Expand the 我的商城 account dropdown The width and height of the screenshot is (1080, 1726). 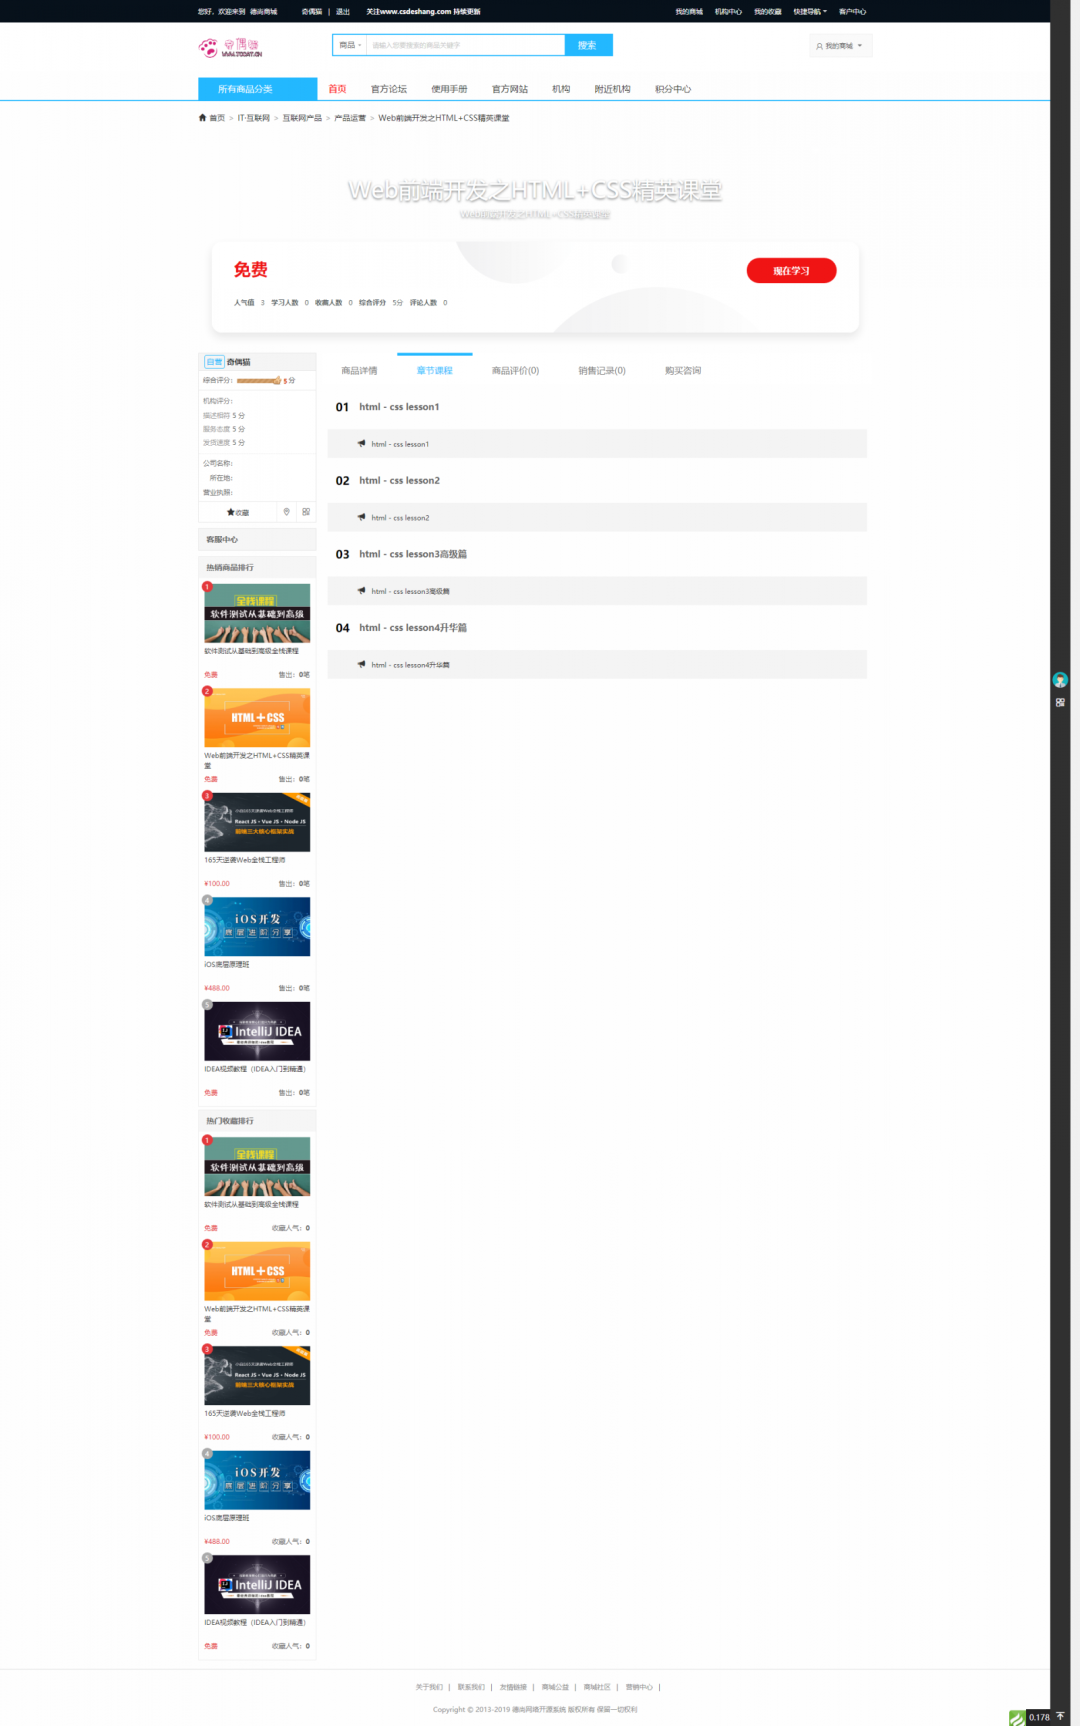(x=840, y=46)
